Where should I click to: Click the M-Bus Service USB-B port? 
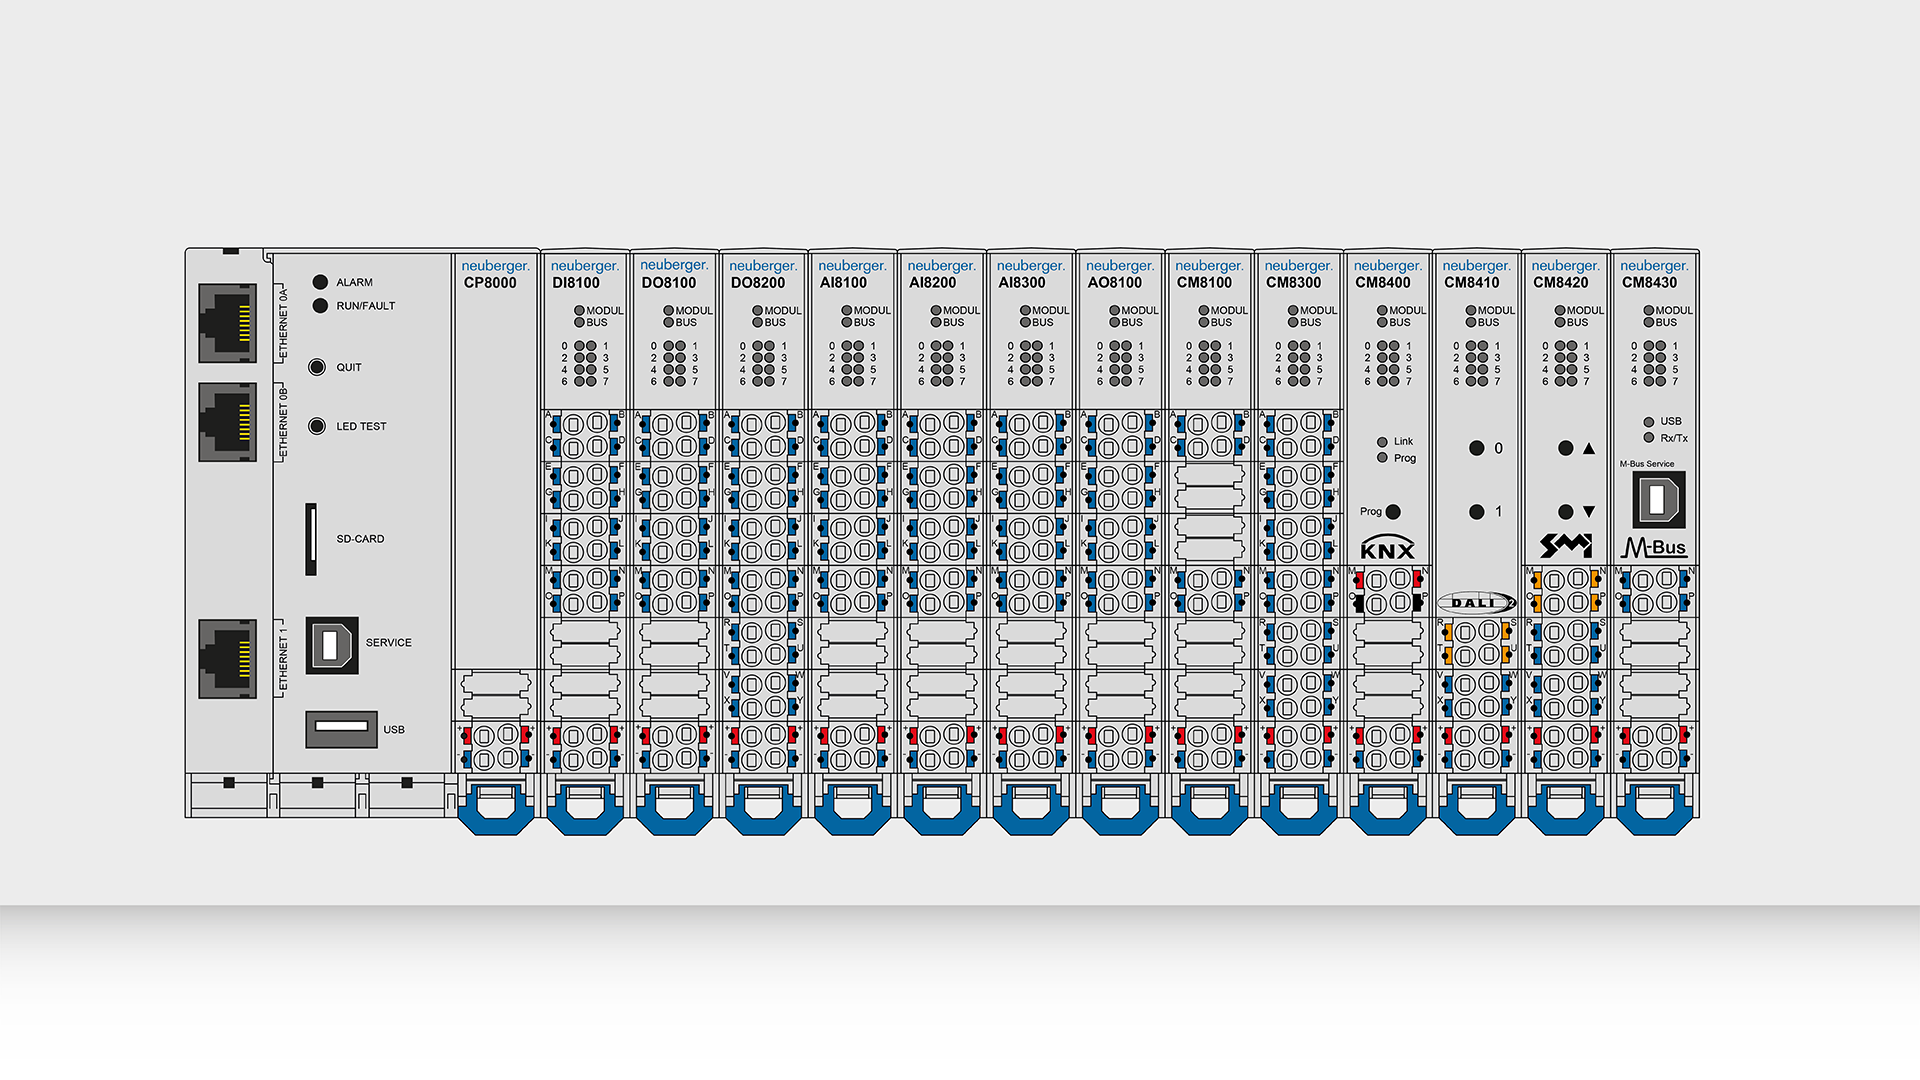[x=1658, y=499]
